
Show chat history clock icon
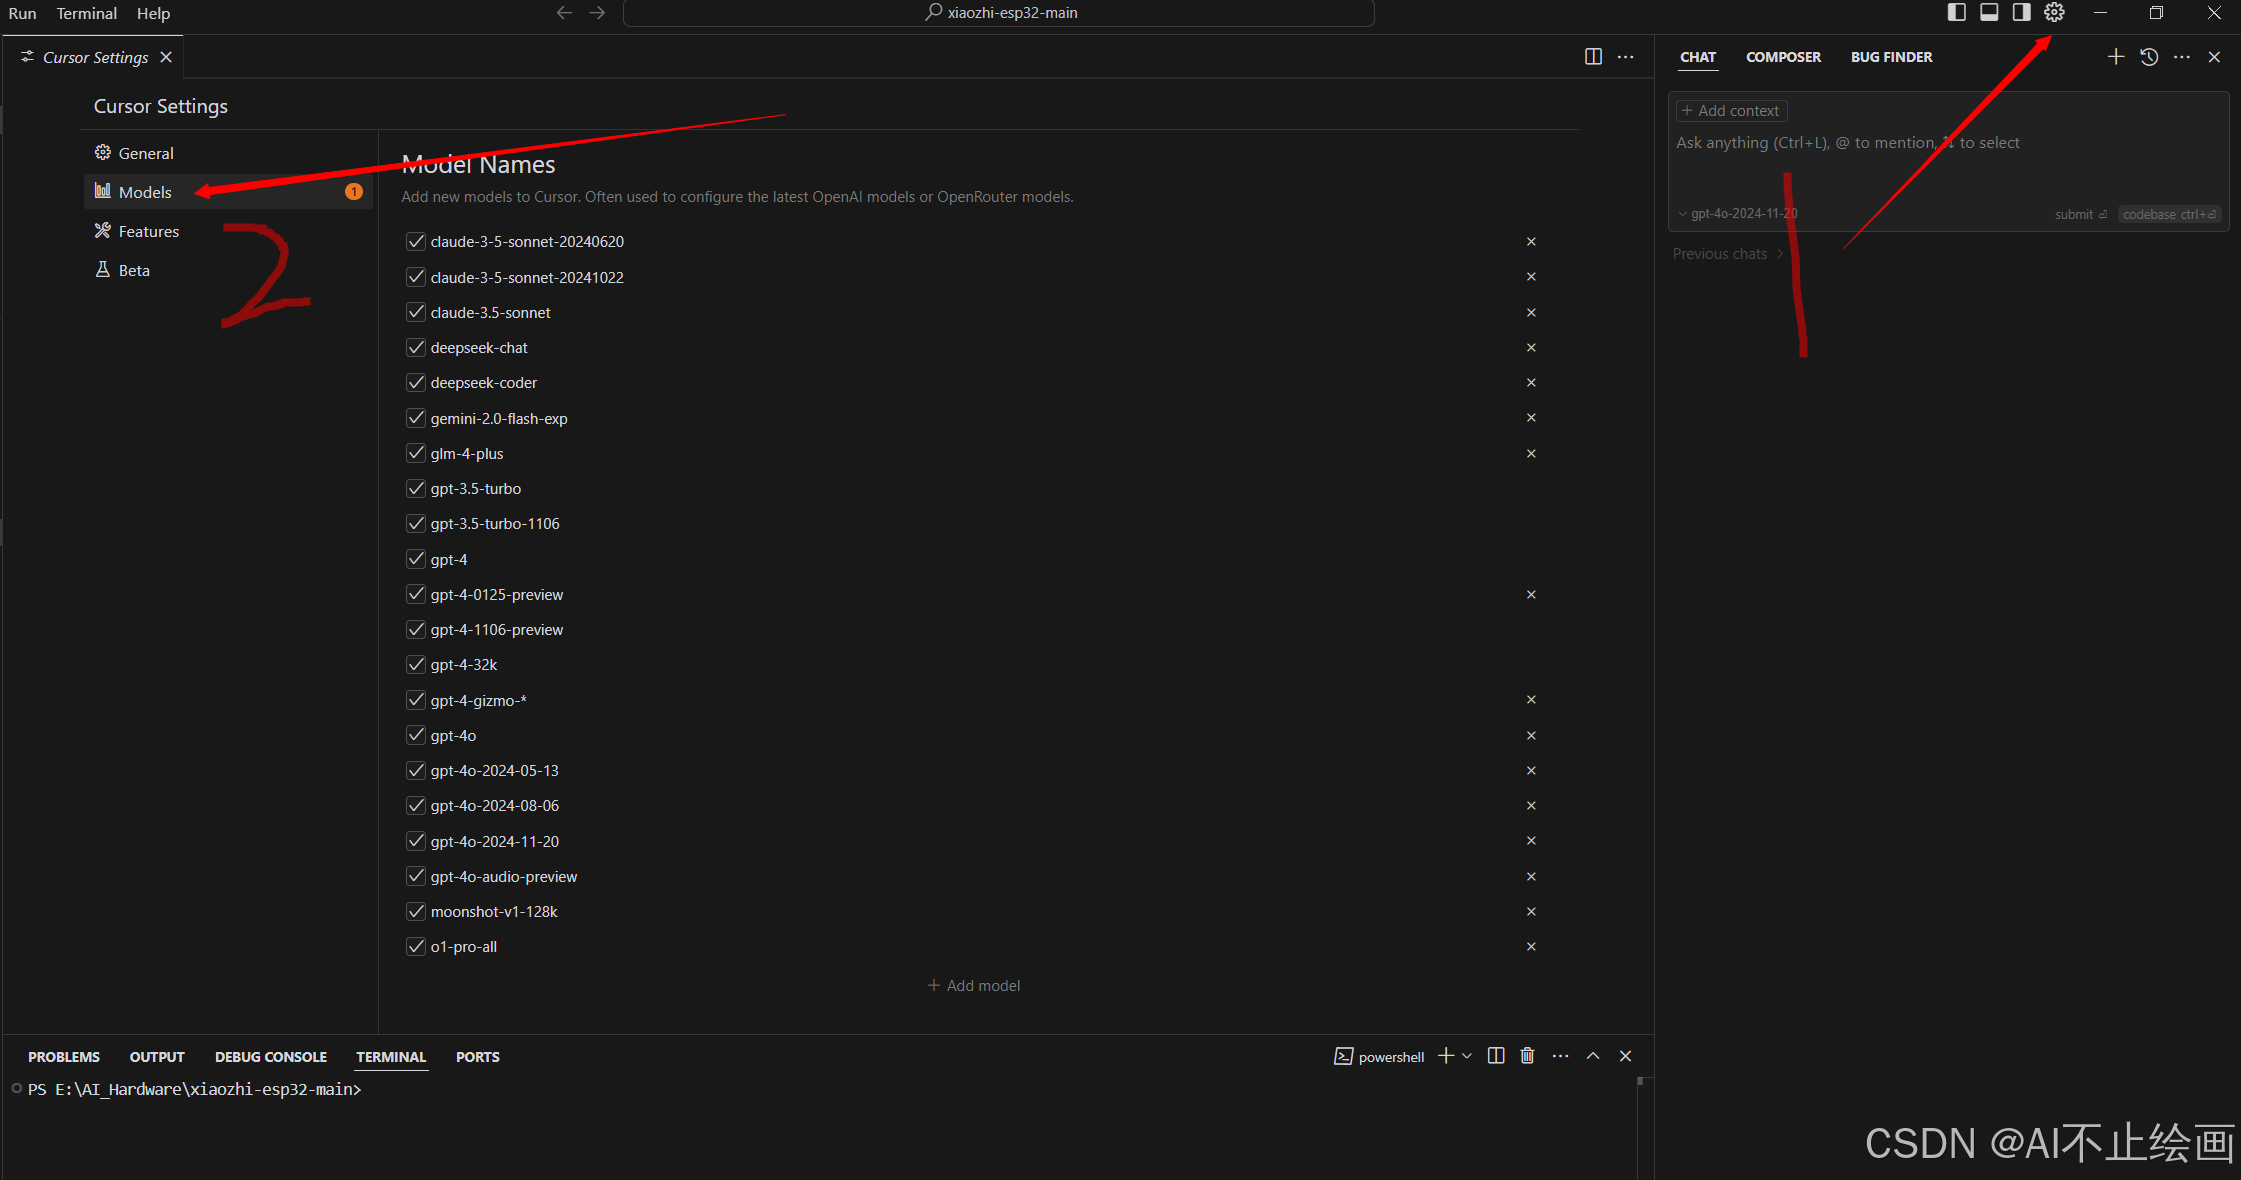[2149, 57]
